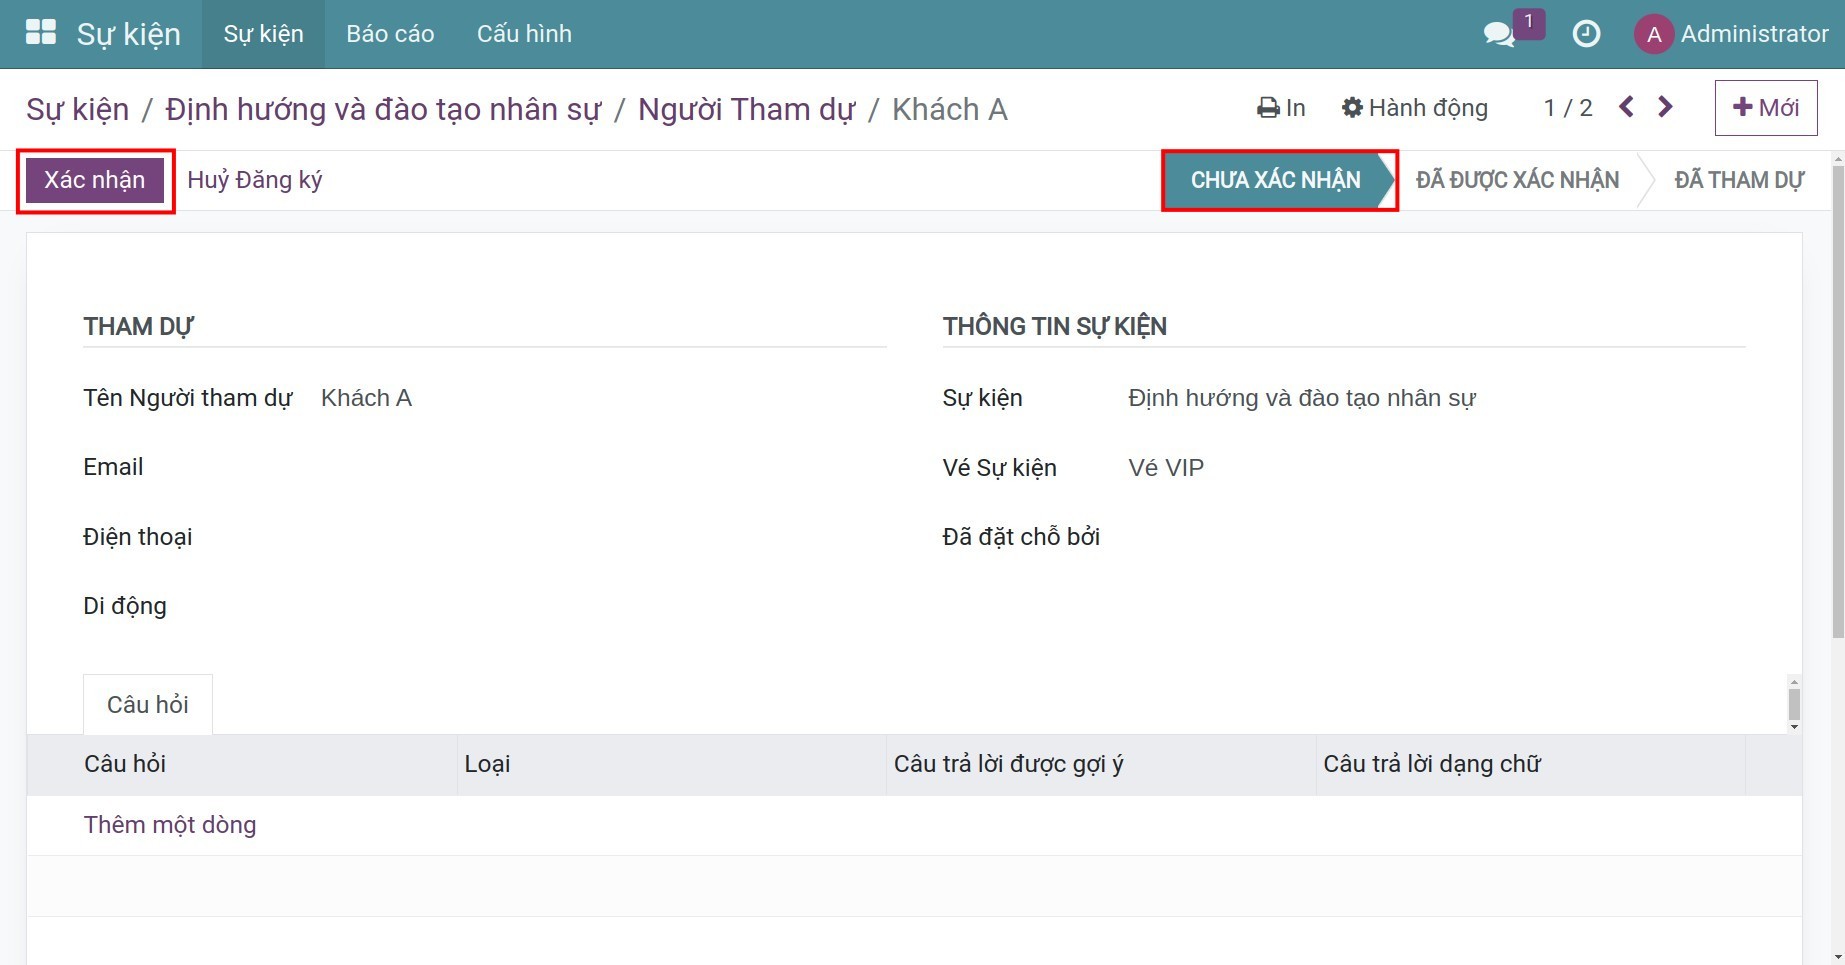Cancel registration via Huỷ Đăng ký

tap(254, 179)
